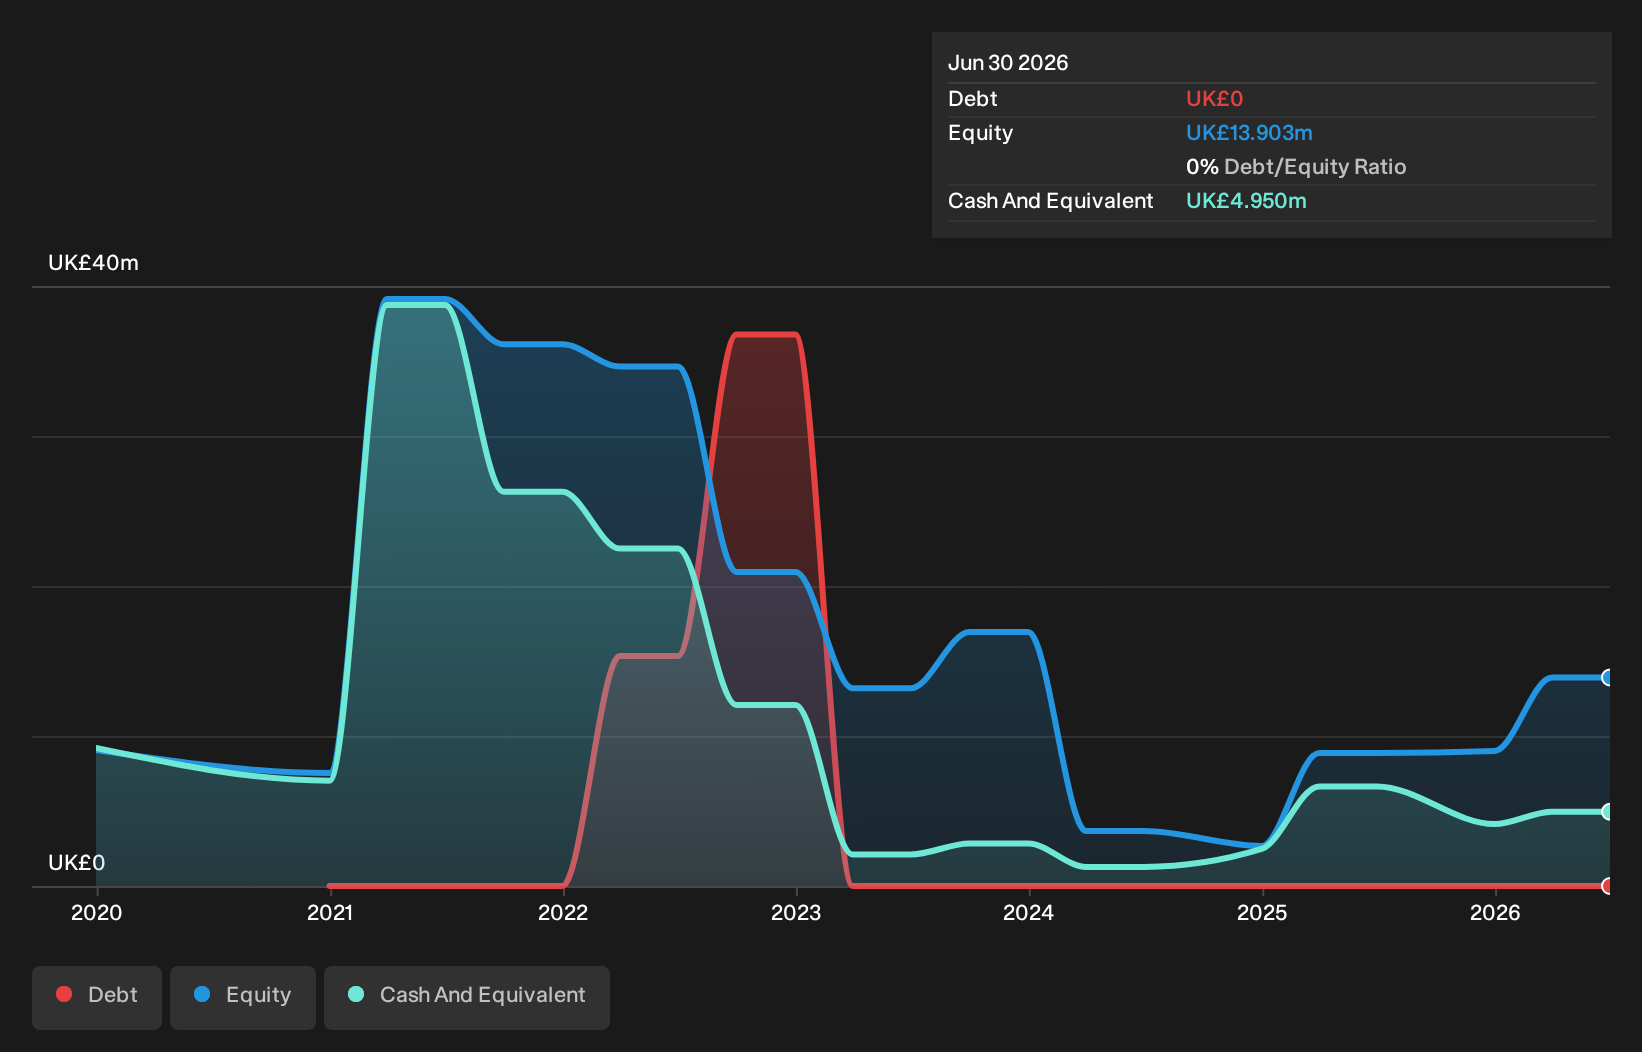1642x1052 pixels.
Task: Toggle the Equity legend button
Action: coord(243,997)
